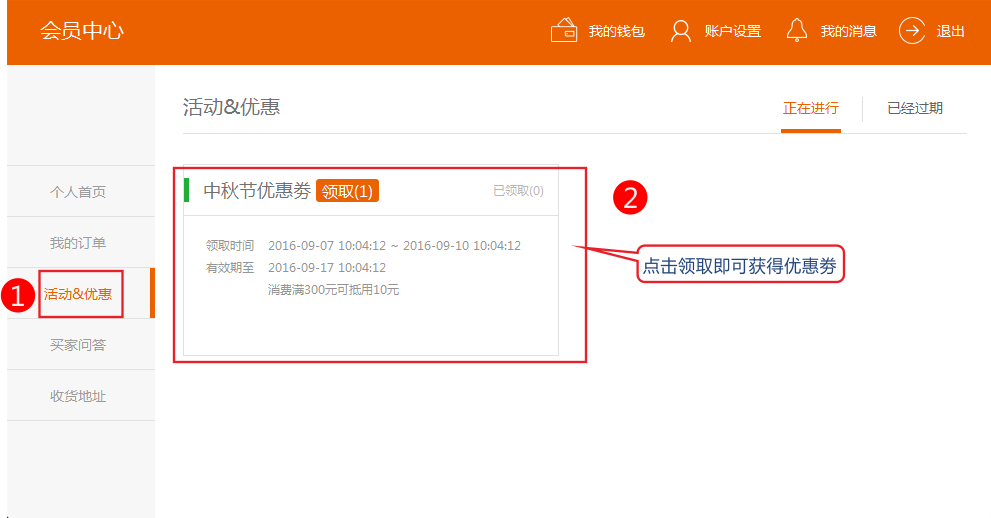The height and width of the screenshot is (518, 991).
Task: Go to 收货地址 in the sidebar
Action: coord(78,396)
